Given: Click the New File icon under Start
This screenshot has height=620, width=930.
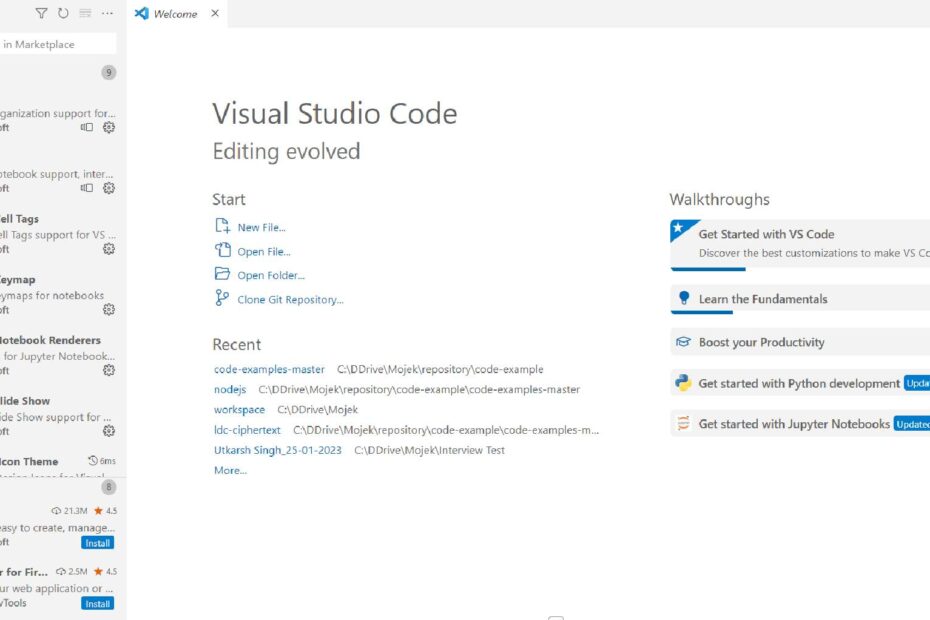Looking at the screenshot, I should tap(222, 227).
